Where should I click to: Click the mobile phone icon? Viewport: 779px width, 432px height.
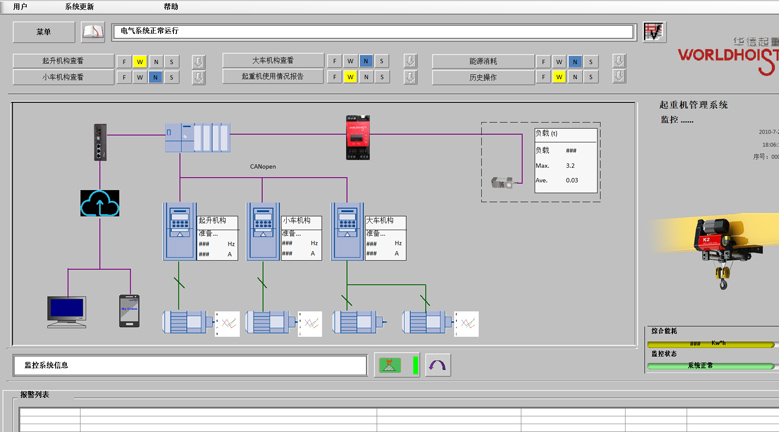129,310
